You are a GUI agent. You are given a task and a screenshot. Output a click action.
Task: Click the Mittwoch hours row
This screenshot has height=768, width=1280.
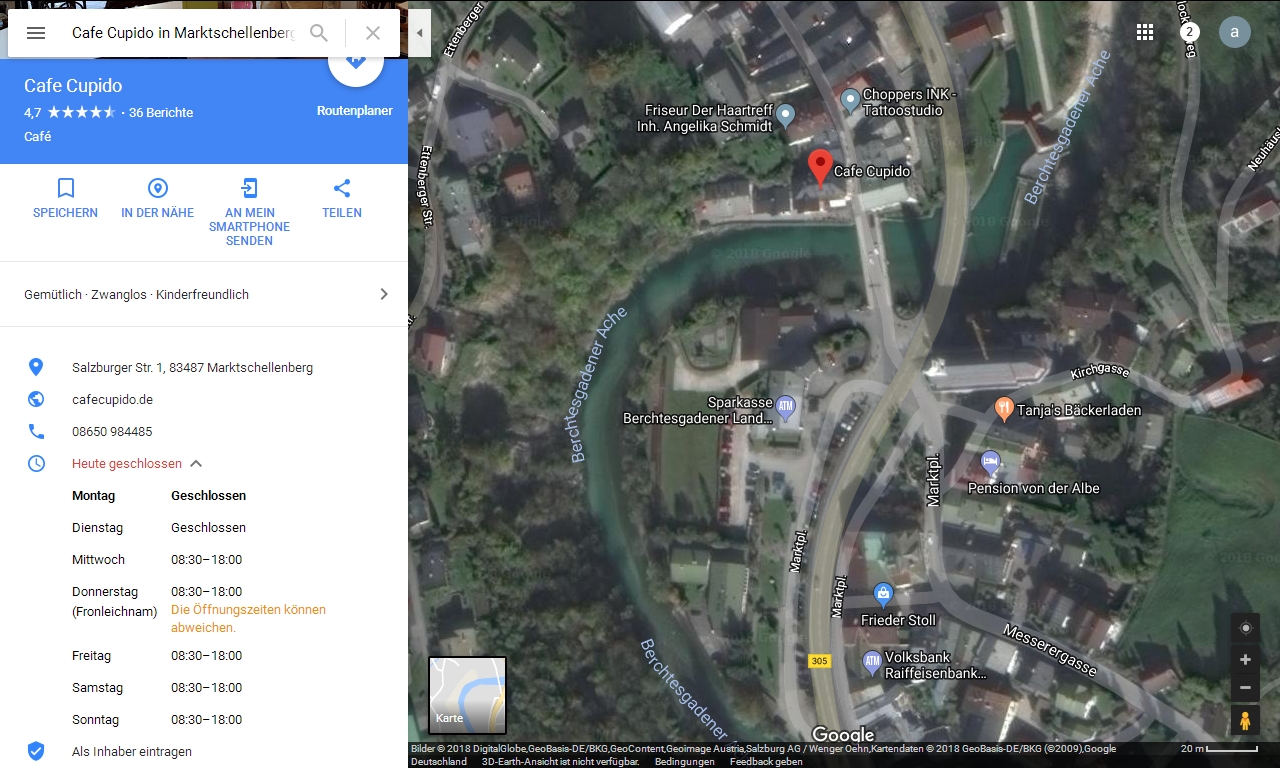click(204, 559)
